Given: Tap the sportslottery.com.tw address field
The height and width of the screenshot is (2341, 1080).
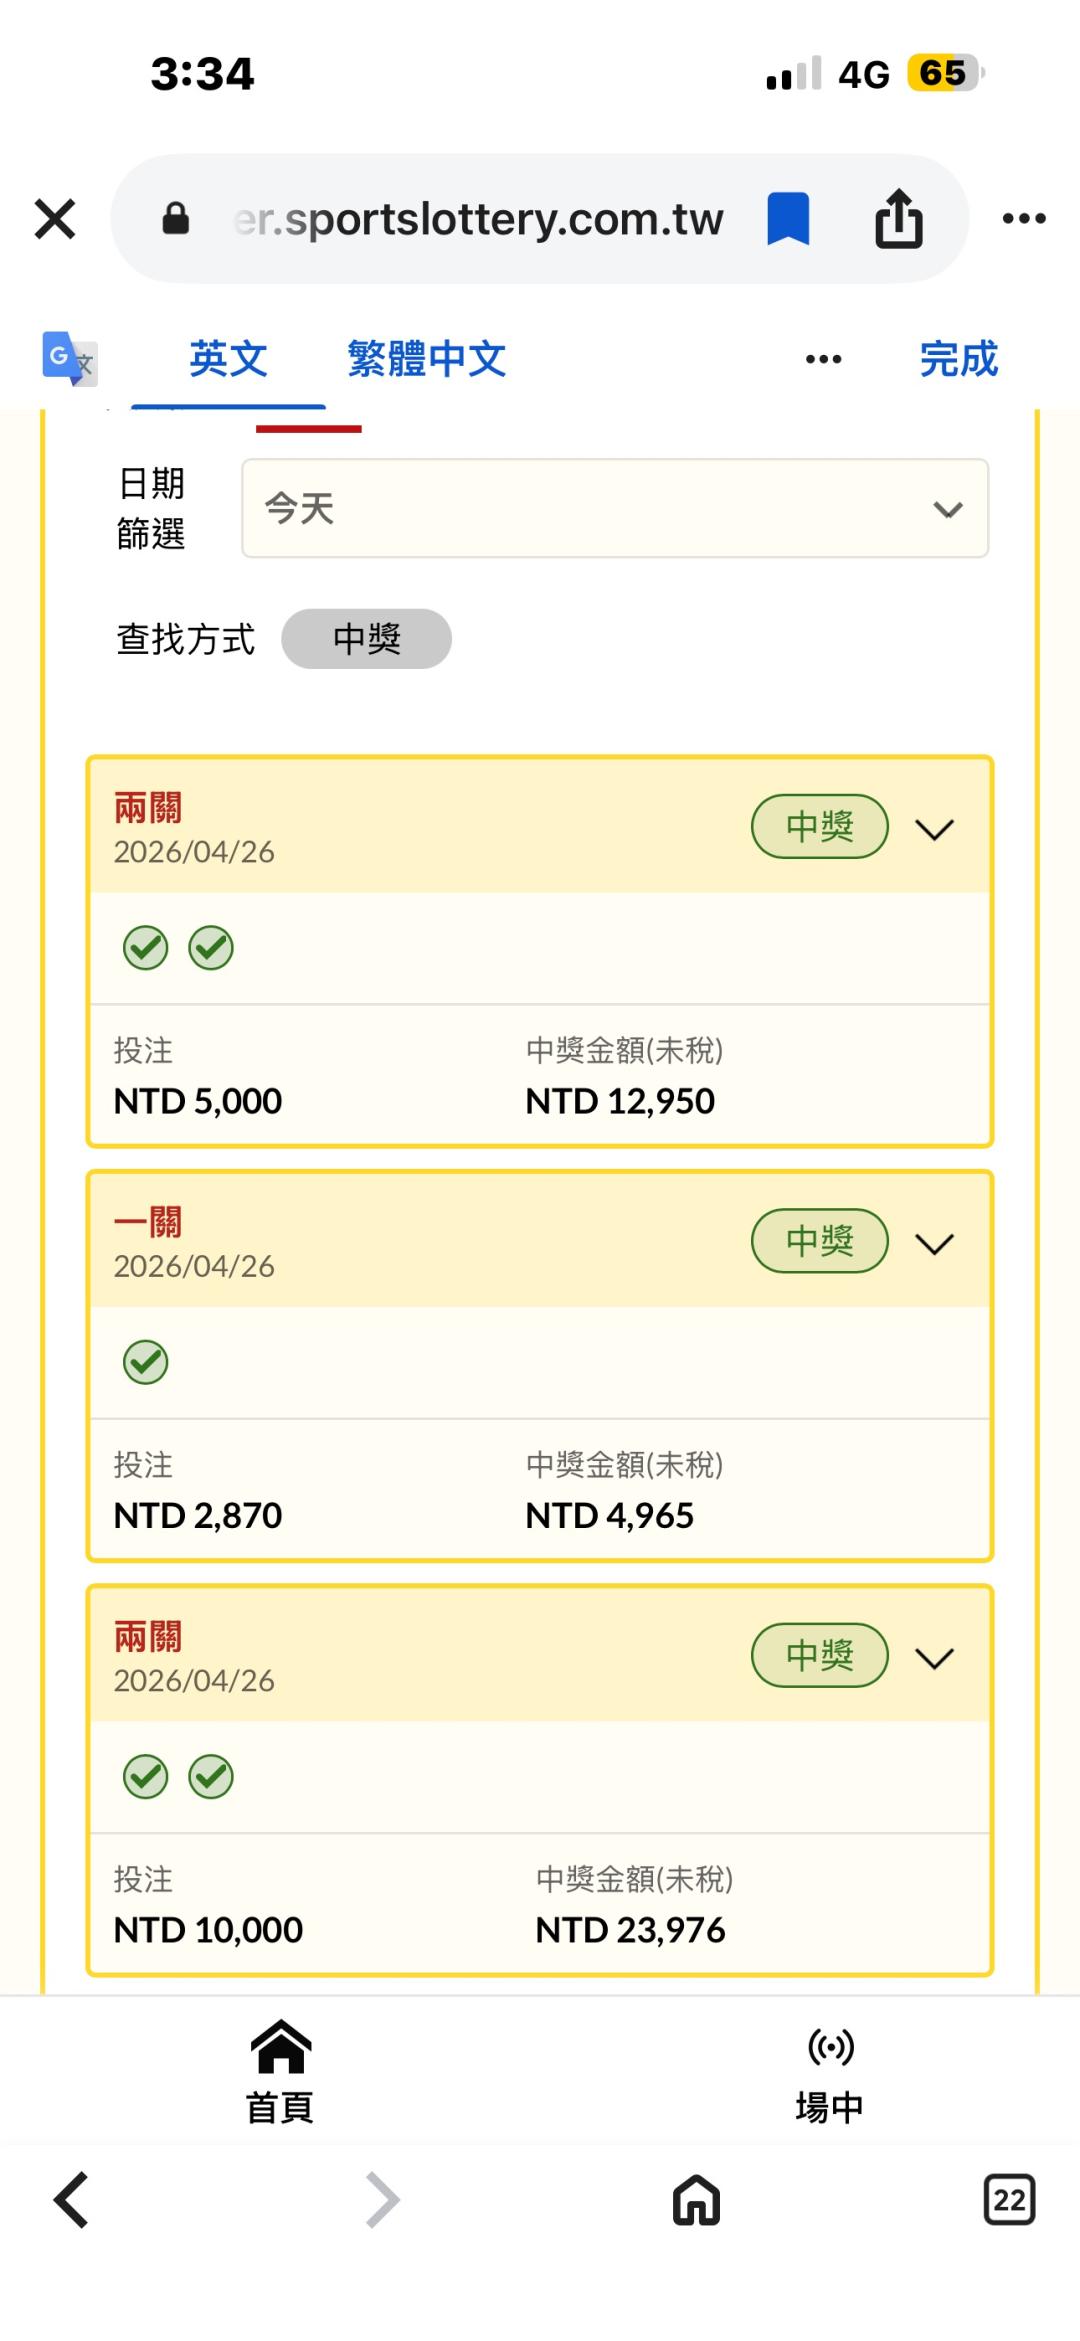Looking at the screenshot, I should [x=478, y=219].
